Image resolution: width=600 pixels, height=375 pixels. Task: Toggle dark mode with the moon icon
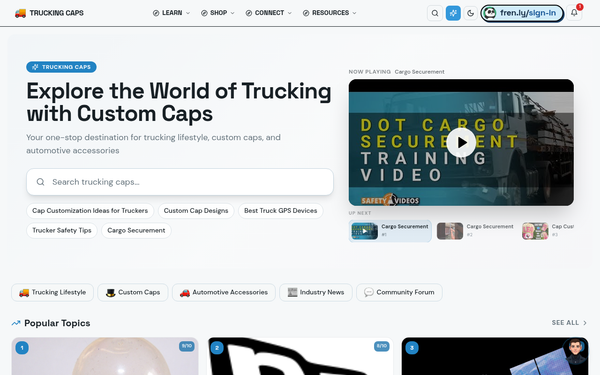[470, 13]
